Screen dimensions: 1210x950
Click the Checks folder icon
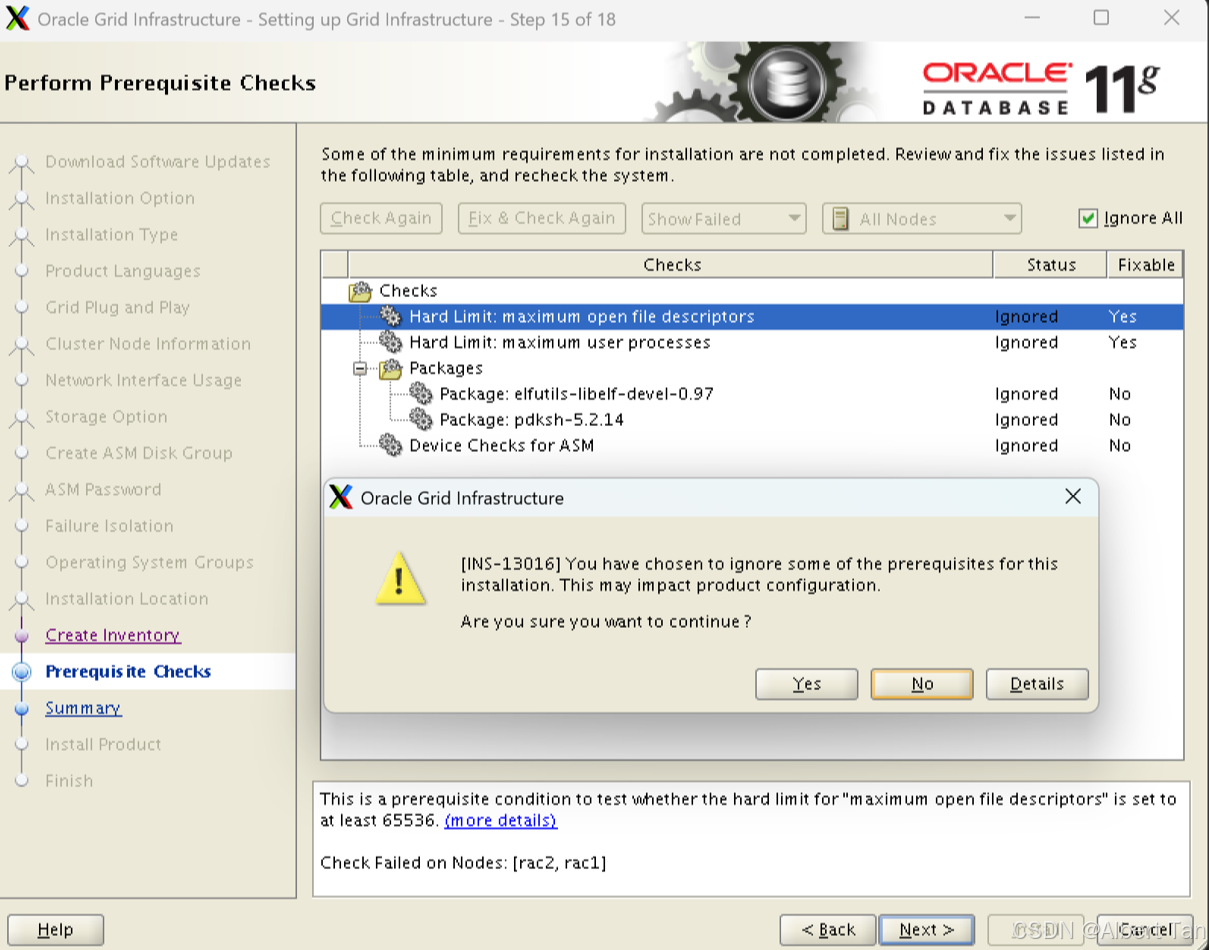pos(360,292)
